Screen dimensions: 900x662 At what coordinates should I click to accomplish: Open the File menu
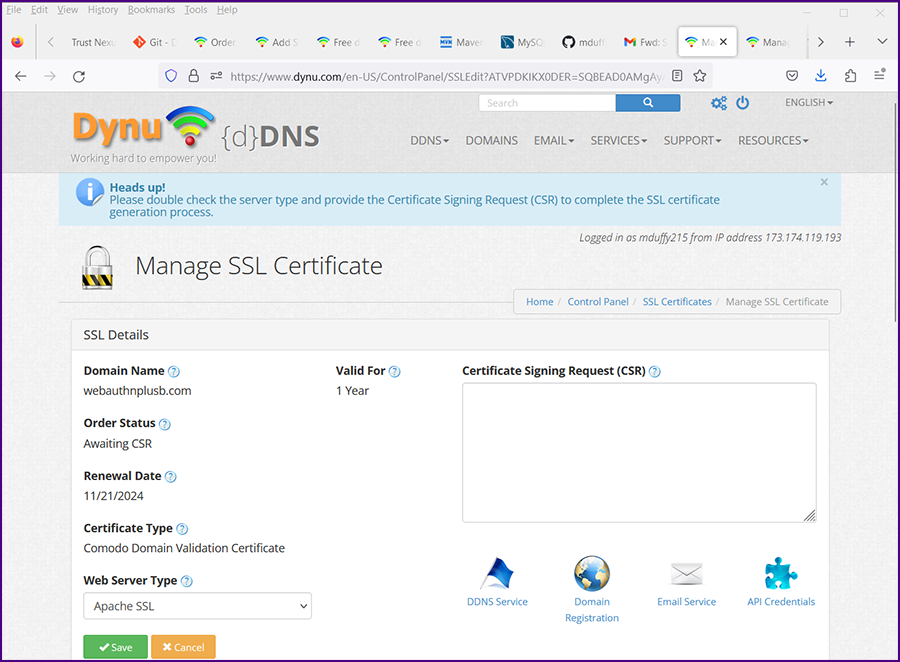coord(14,10)
